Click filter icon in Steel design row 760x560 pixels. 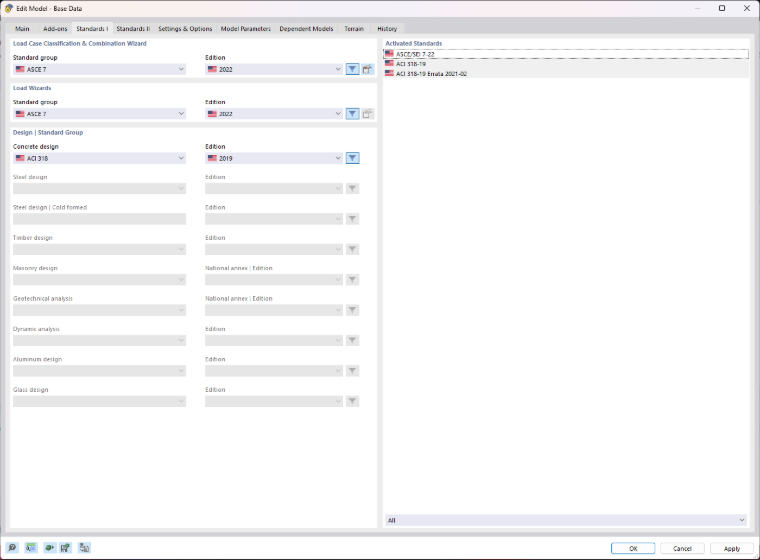(x=352, y=189)
